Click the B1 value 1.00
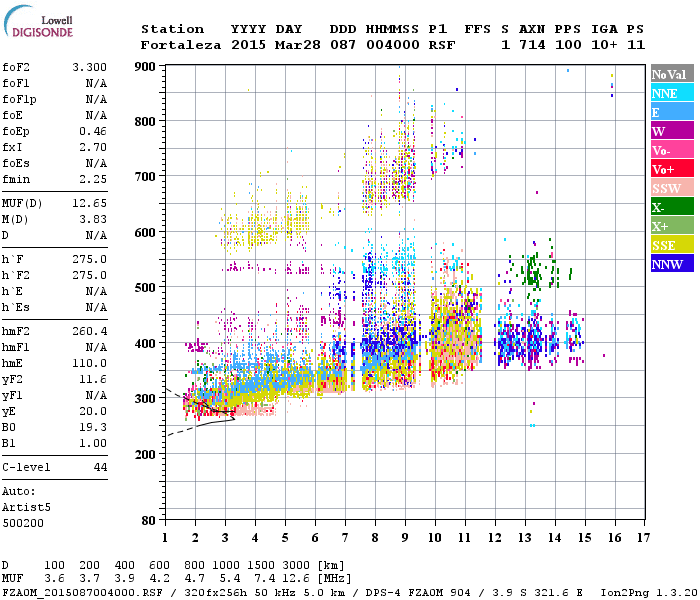This screenshot has width=700, height=600. pos(93,443)
